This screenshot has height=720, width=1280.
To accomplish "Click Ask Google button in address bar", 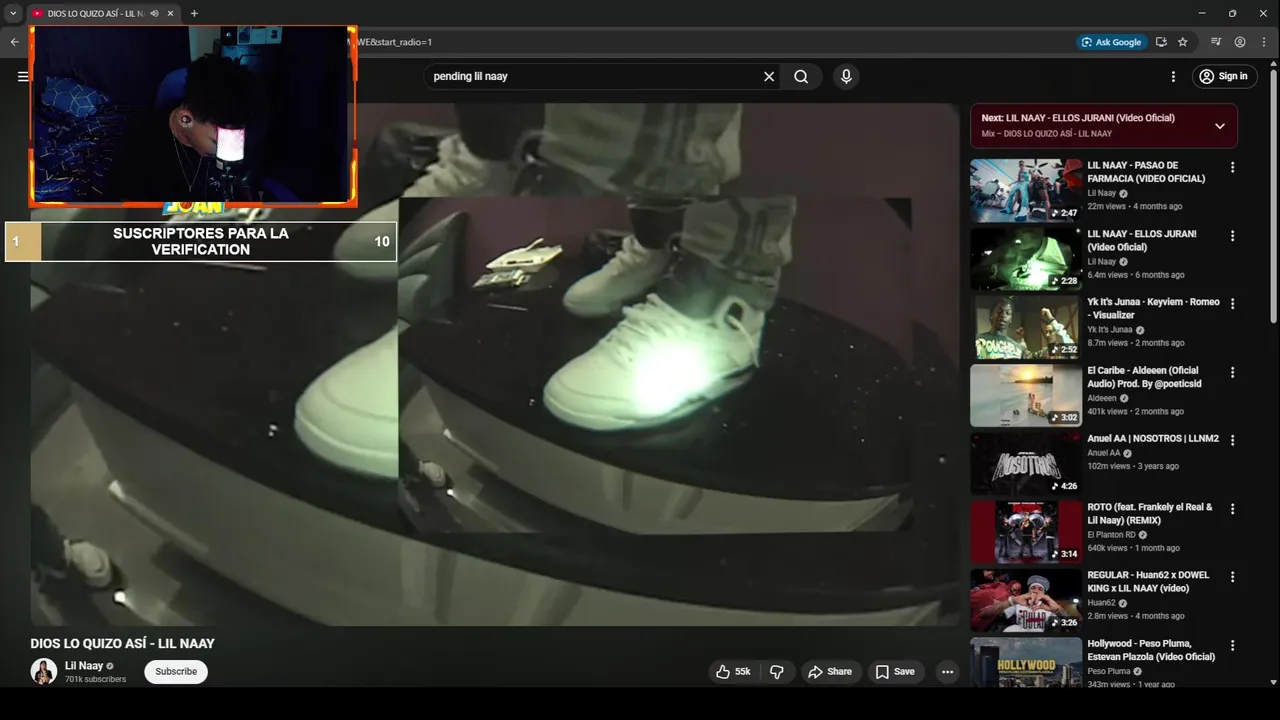I will [x=1110, y=42].
